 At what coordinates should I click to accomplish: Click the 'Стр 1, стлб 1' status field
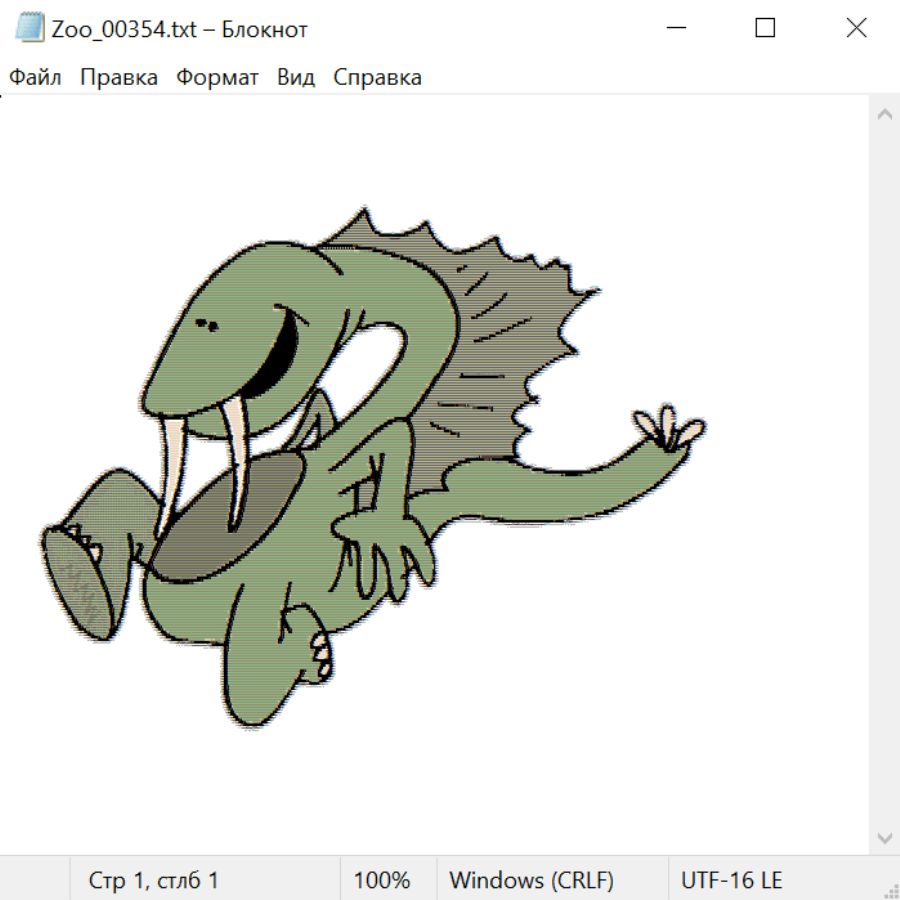154,881
